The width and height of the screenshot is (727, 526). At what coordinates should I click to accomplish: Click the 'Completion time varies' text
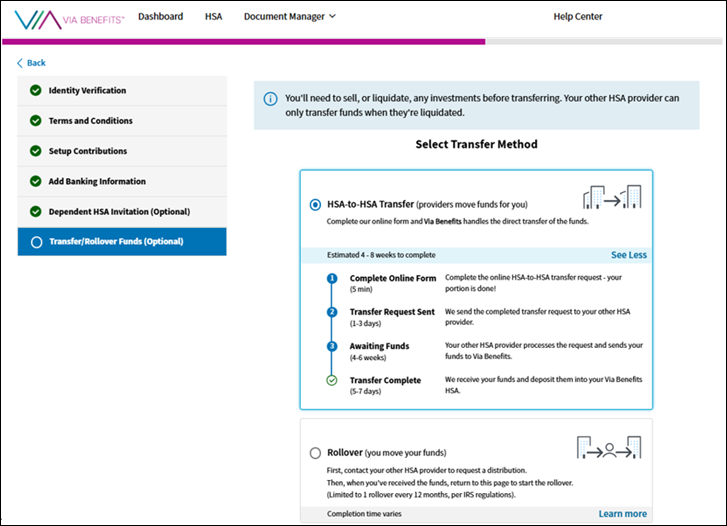[x=364, y=513]
